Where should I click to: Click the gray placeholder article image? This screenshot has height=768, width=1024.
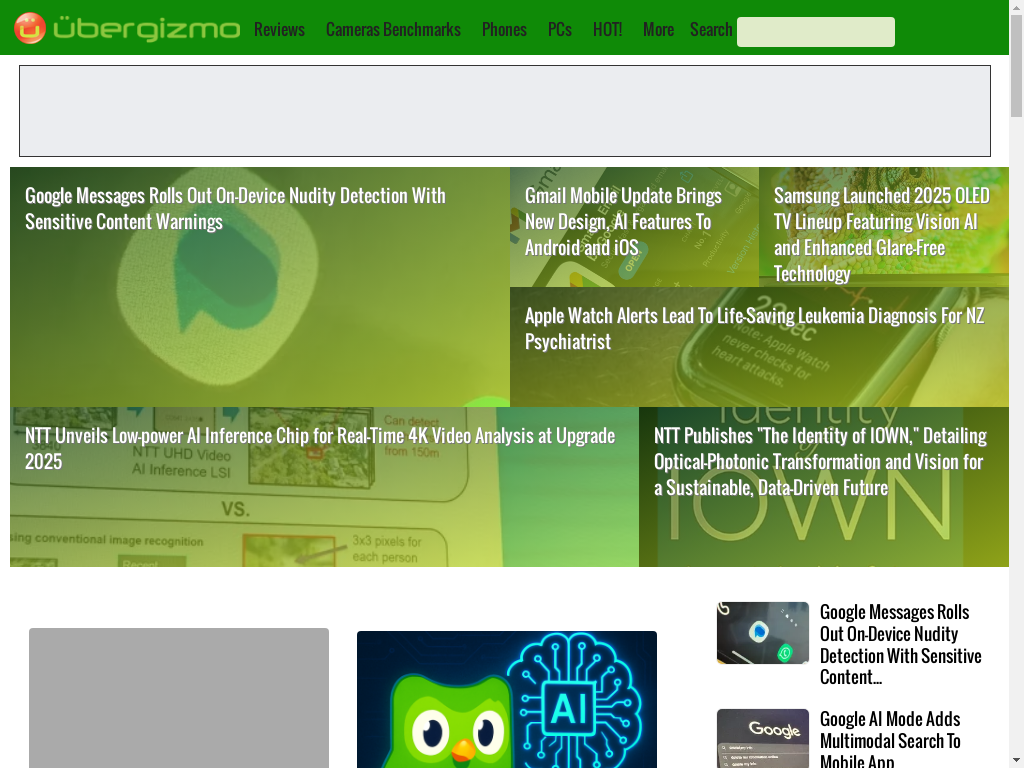pyautogui.click(x=179, y=698)
